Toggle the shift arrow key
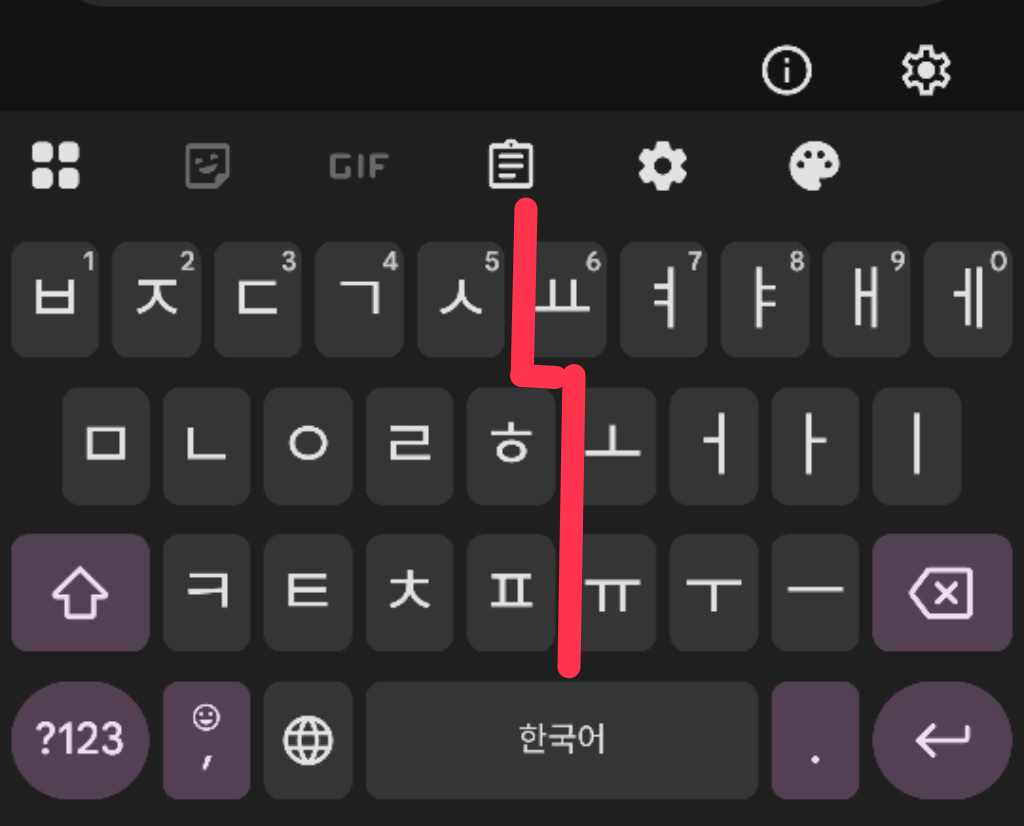The height and width of the screenshot is (826, 1024). [x=80, y=592]
